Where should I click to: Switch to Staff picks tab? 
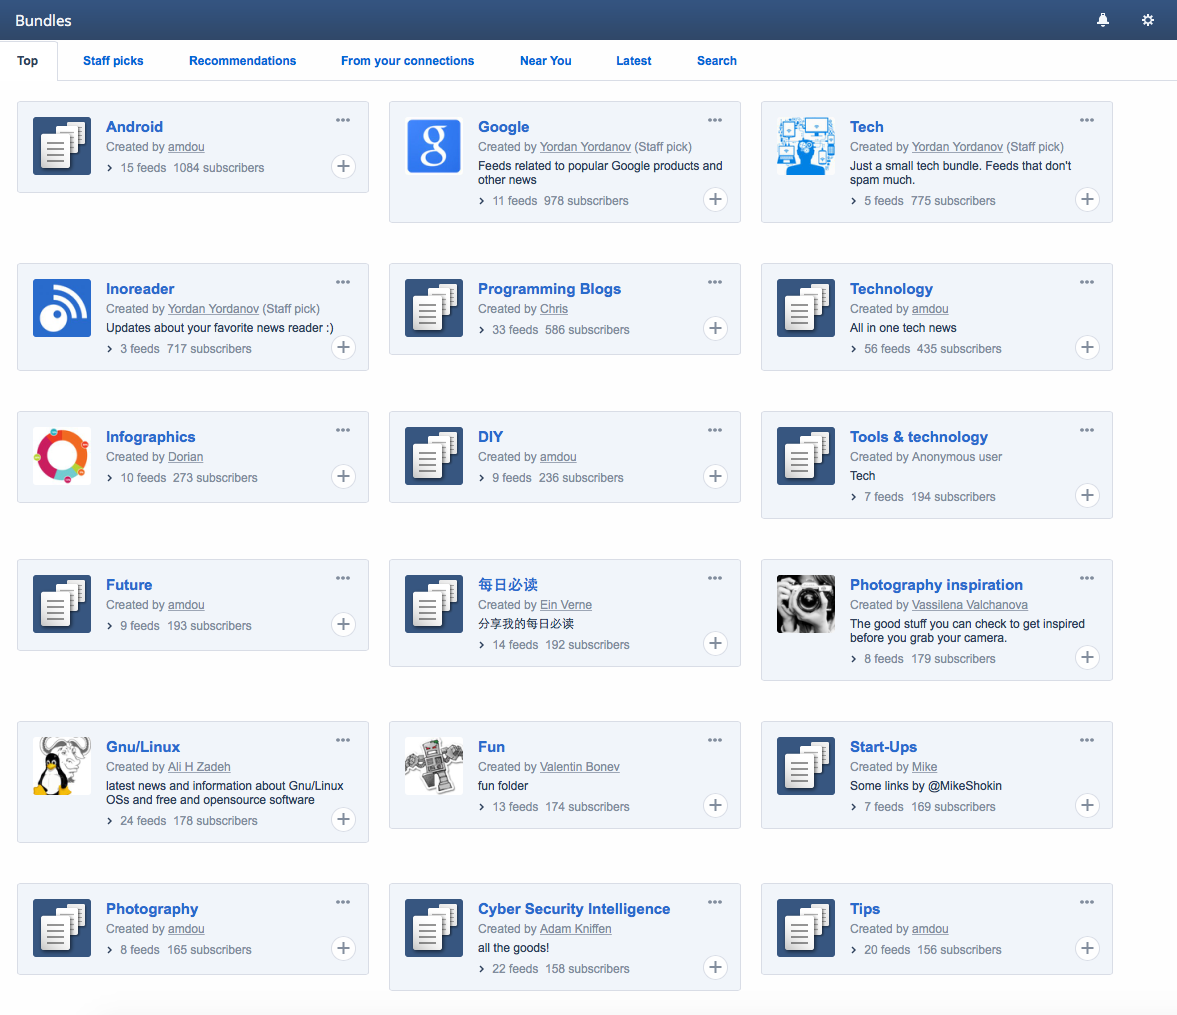(x=113, y=61)
